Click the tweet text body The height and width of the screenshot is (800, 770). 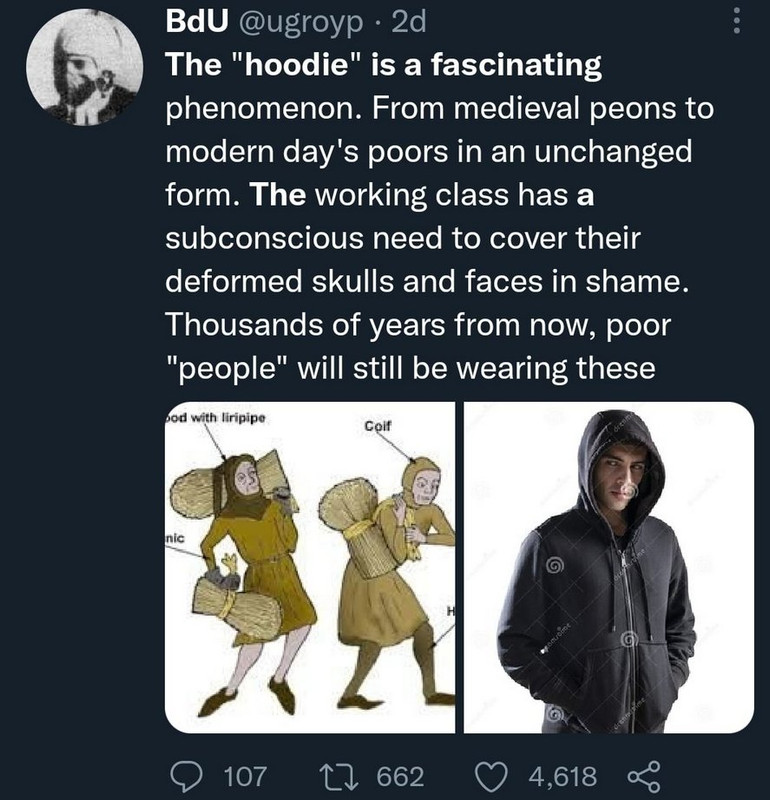[439, 217]
